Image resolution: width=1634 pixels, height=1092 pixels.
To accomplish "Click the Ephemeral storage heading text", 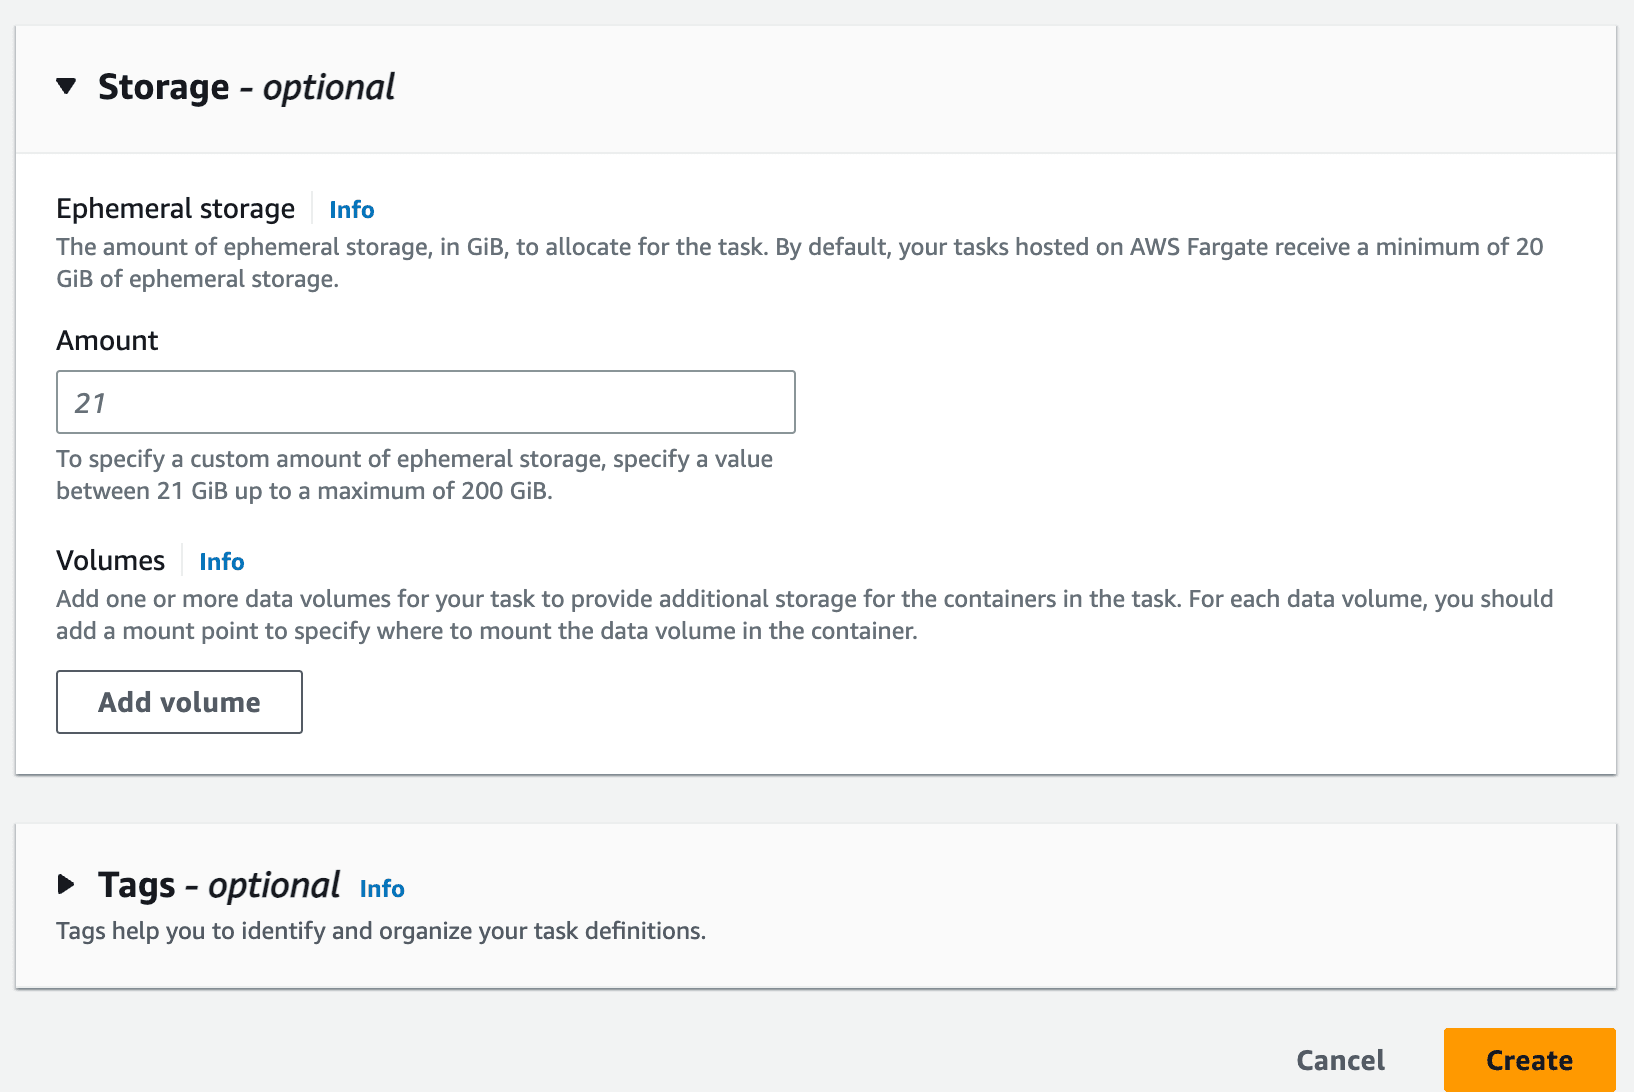I will coord(175,209).
